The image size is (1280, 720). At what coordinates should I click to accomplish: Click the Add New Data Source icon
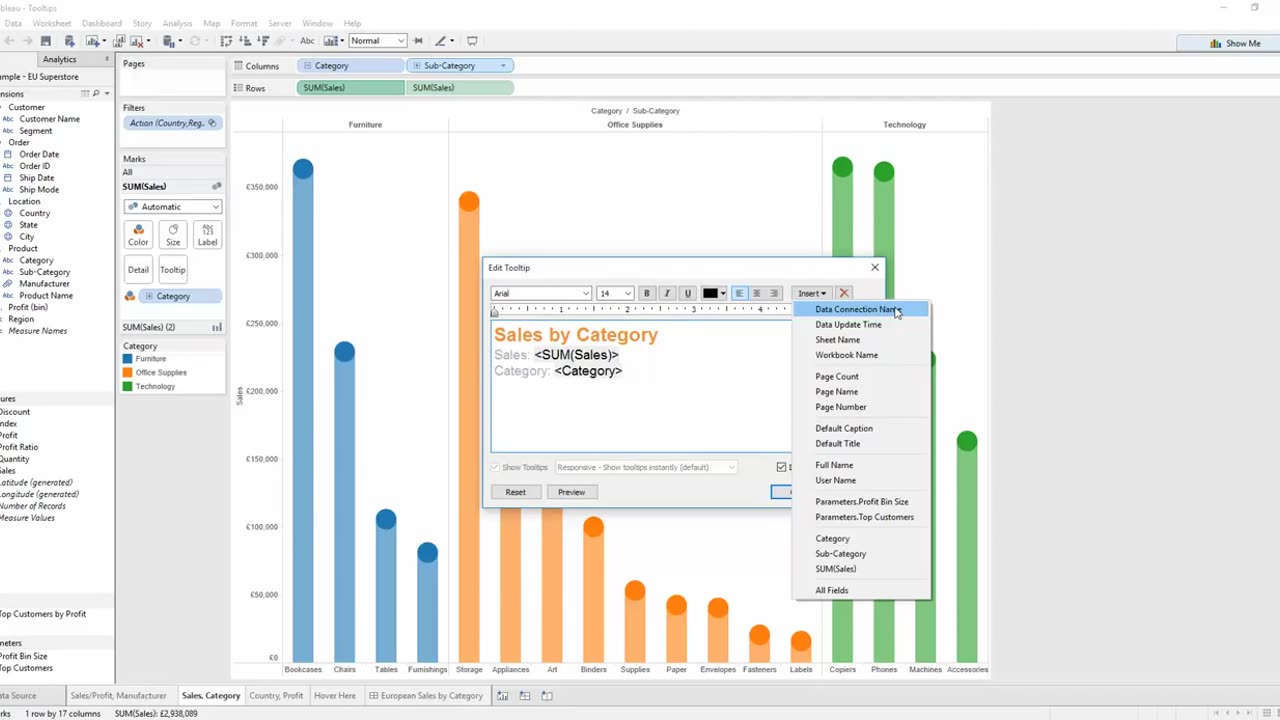[x=70, y=41]
